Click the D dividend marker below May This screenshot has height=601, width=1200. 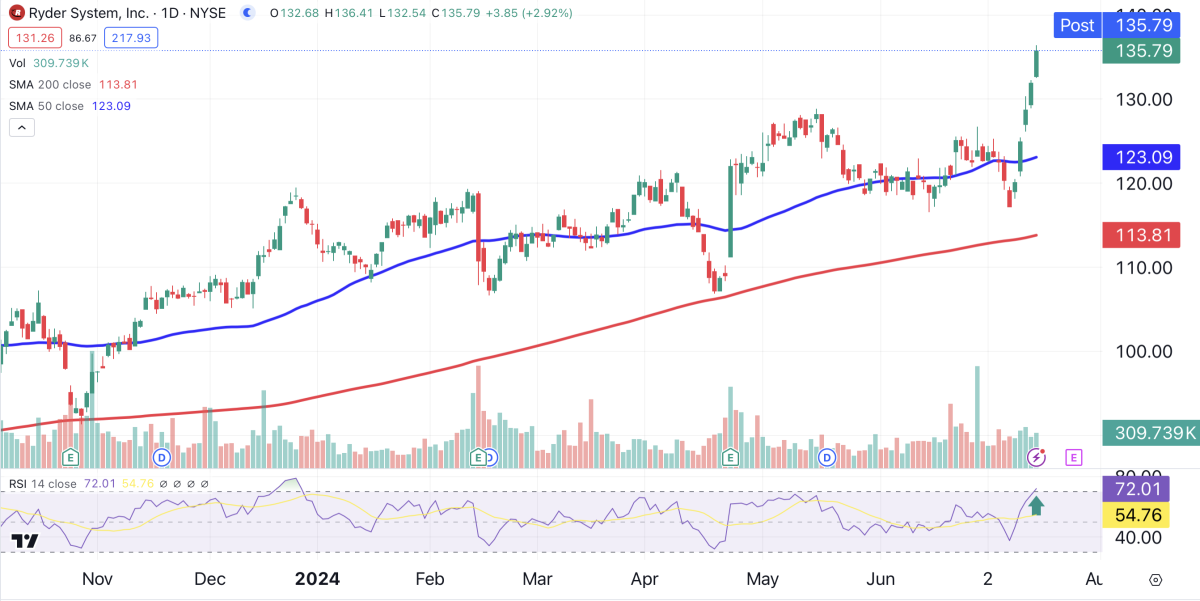[826, 457]
